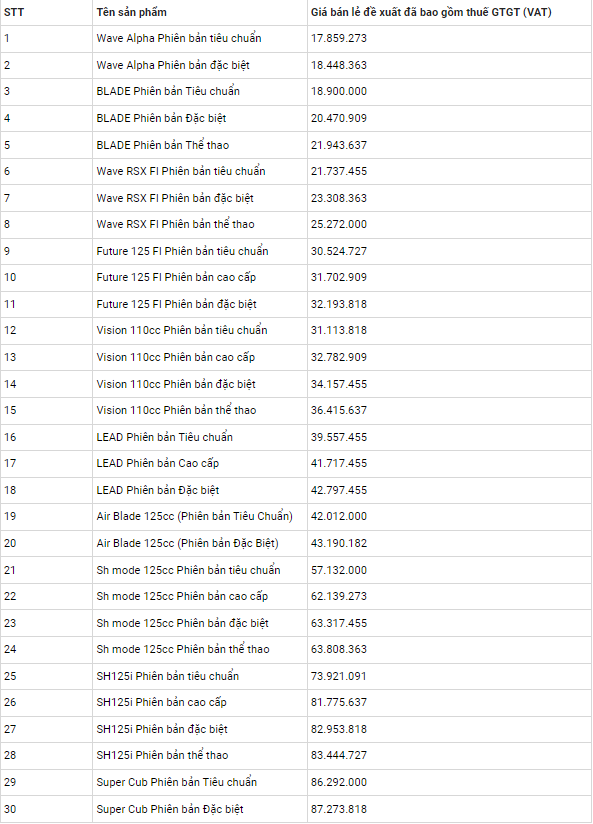Click Super Cub Phiên bản Tiêu chuẩn

[x=177, y=782]
